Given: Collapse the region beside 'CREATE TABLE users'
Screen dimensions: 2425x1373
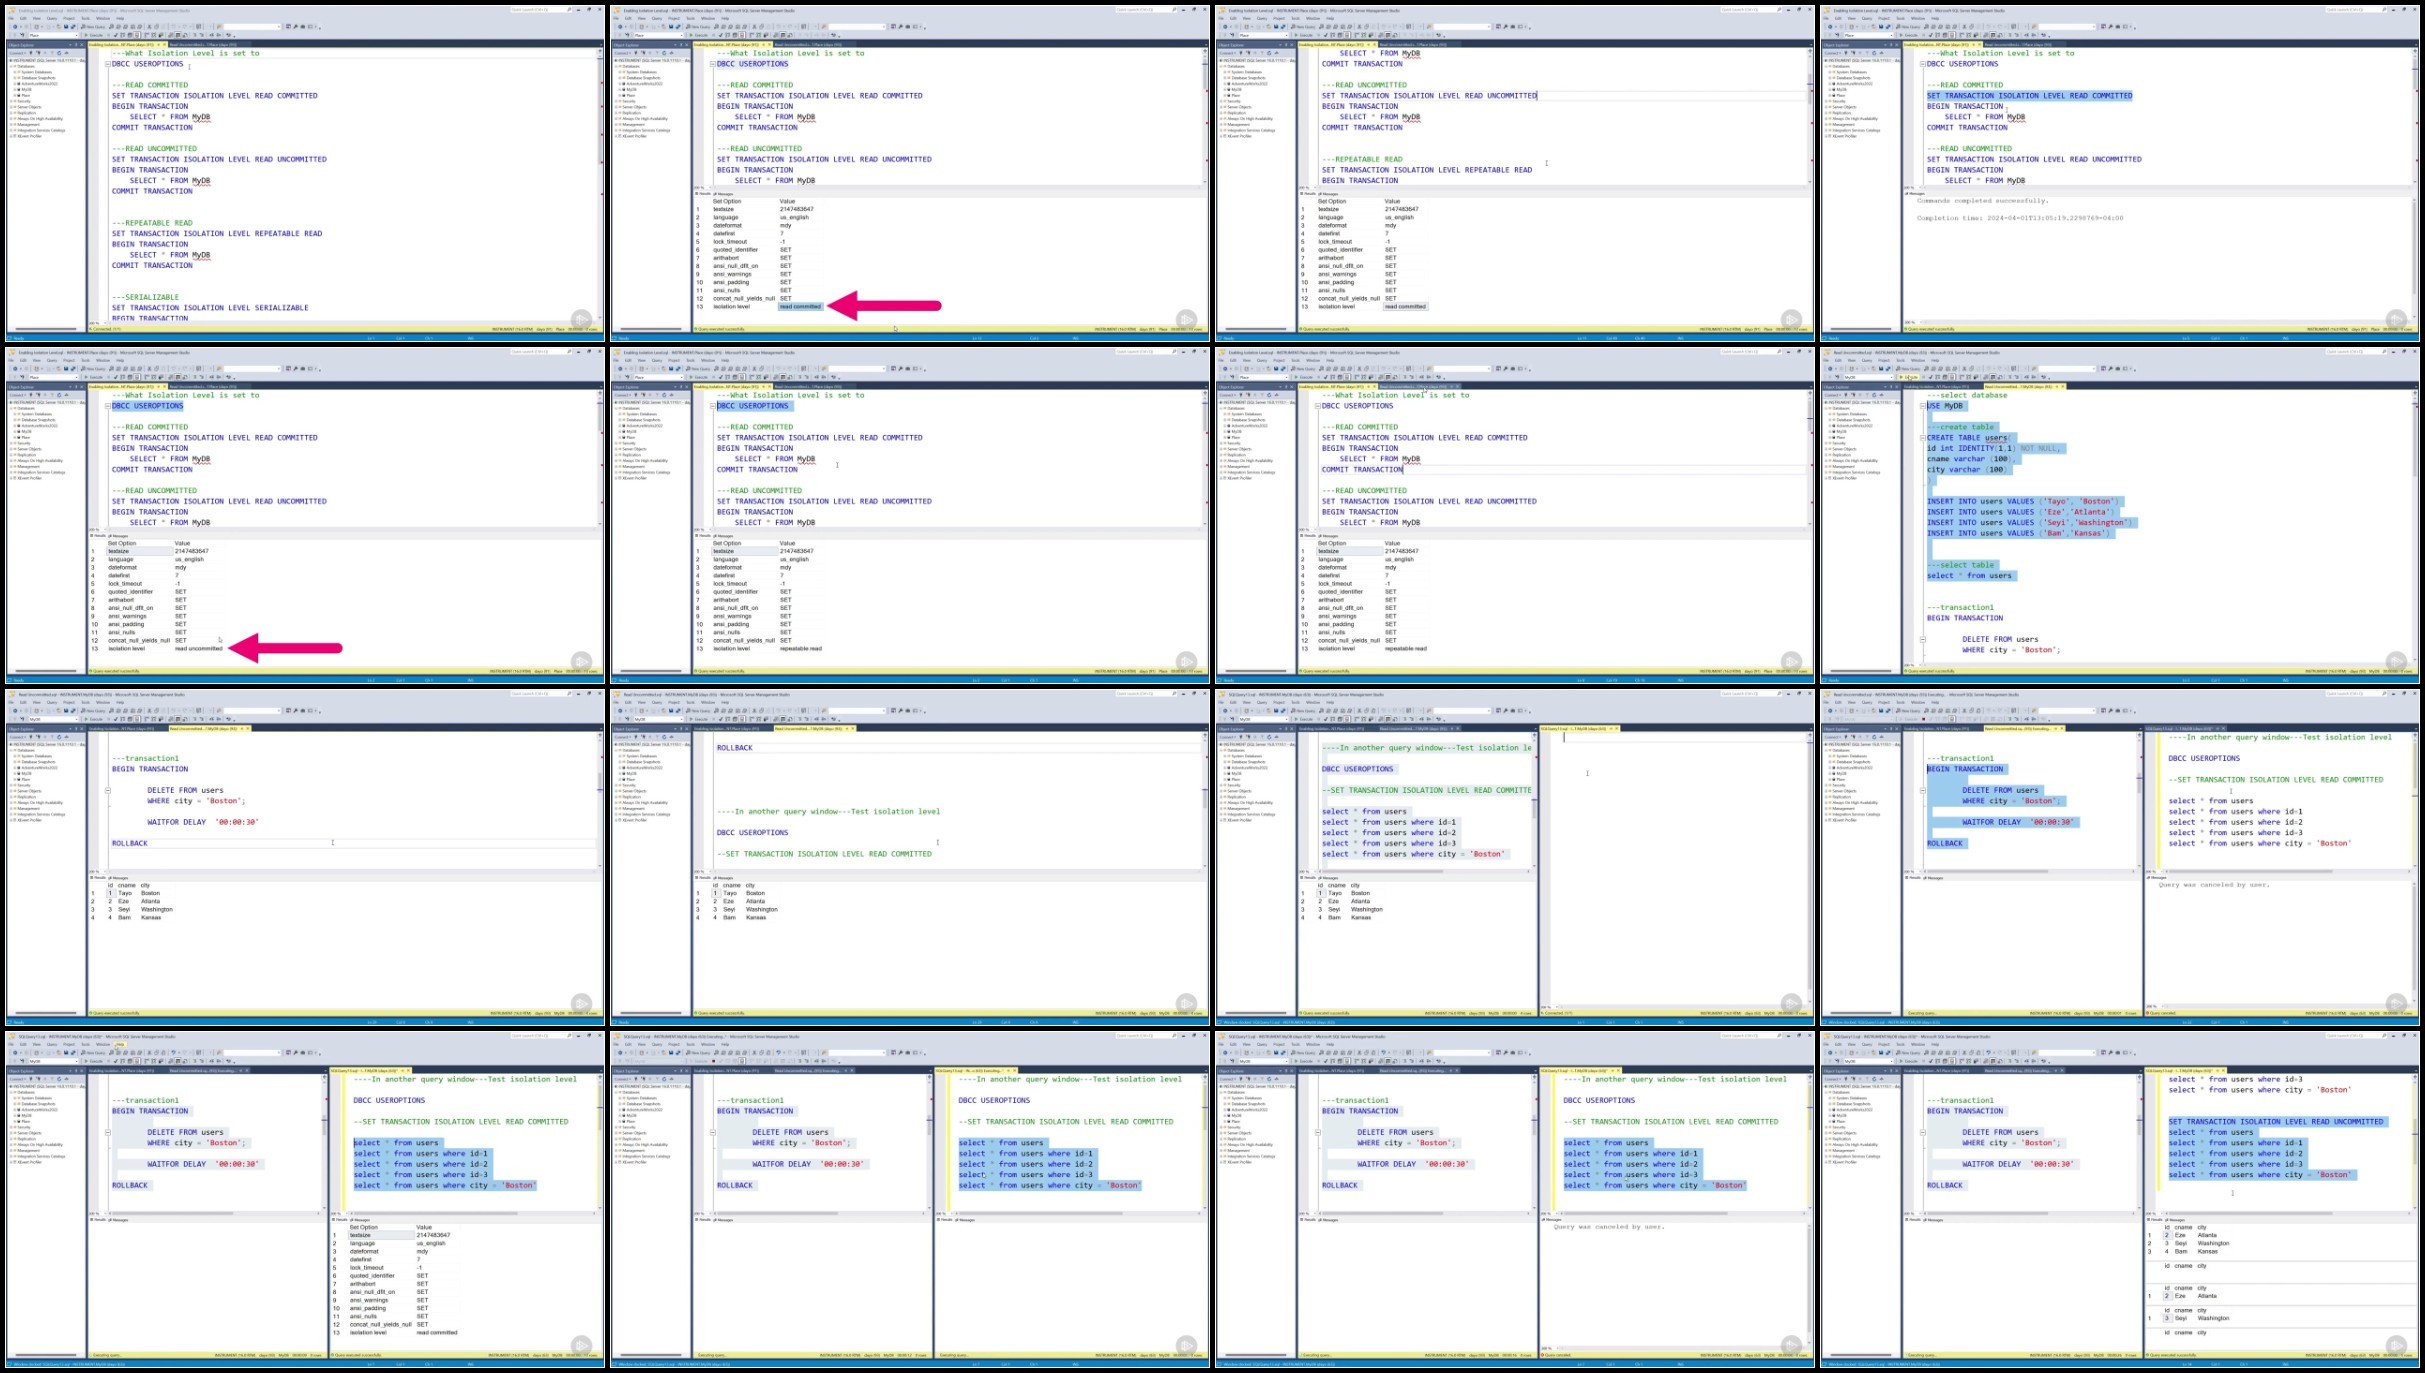Looking at the screenshot, I should (x=1923, y=438).
